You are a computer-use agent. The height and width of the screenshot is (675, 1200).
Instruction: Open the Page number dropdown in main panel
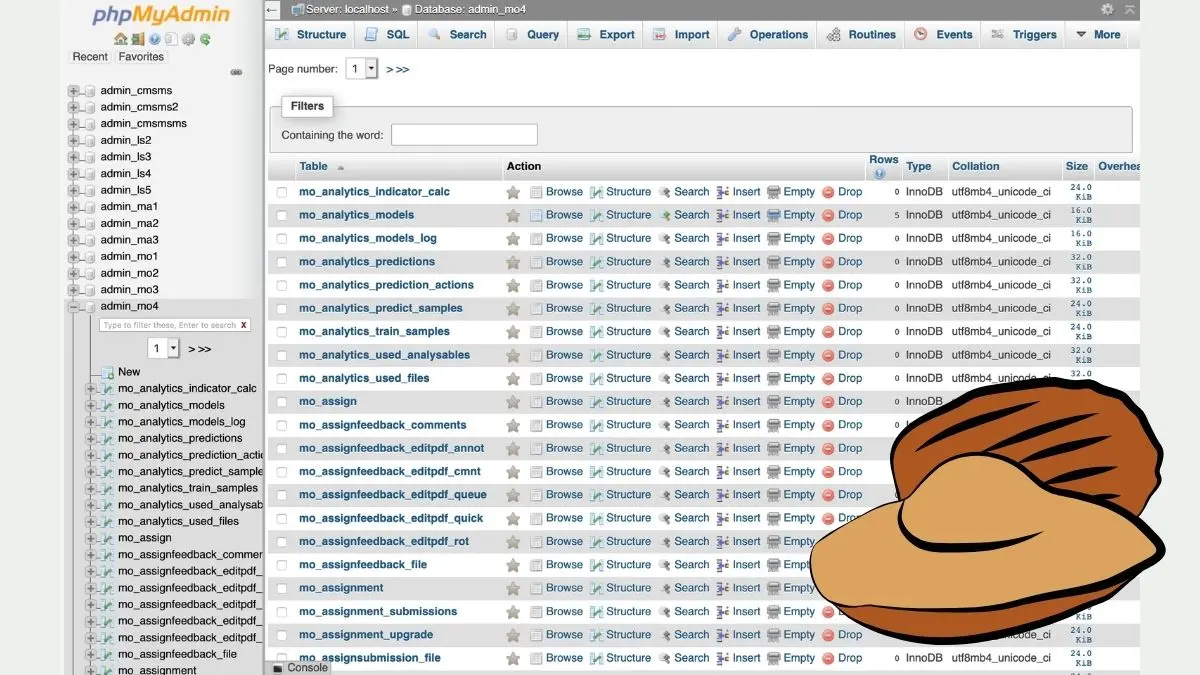pyautogui.click(x=362, y=69)
